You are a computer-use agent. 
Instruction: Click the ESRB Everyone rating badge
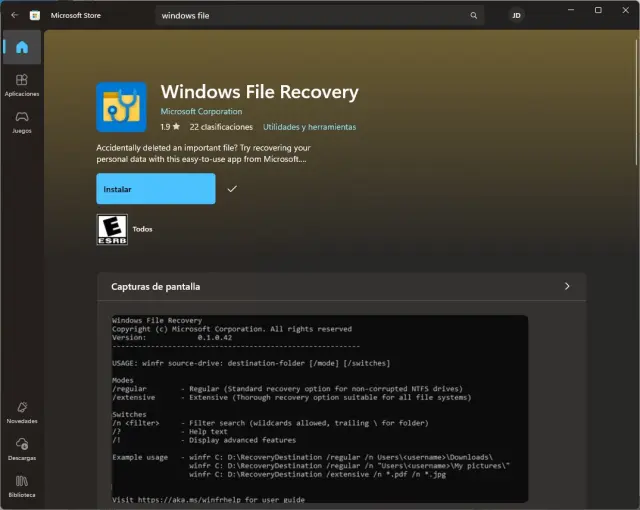112,229
